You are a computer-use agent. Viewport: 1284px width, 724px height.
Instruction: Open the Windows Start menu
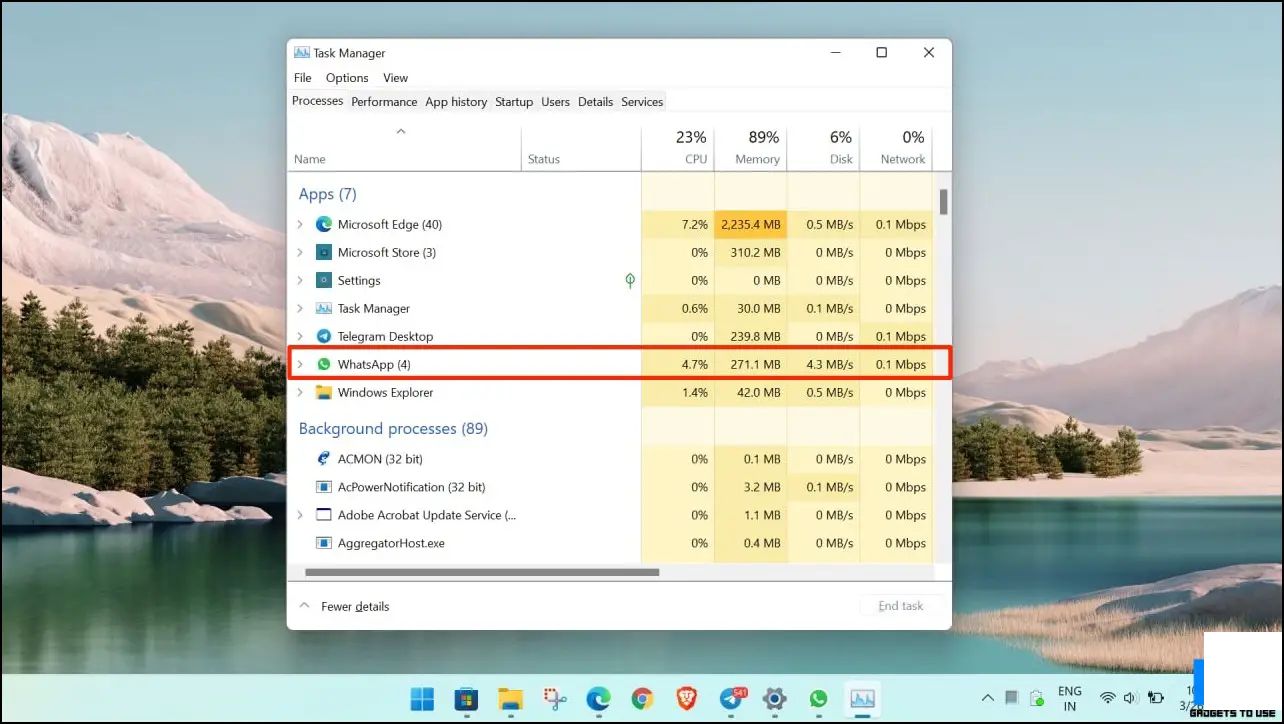pyautogui.click(x=422, y=699)
